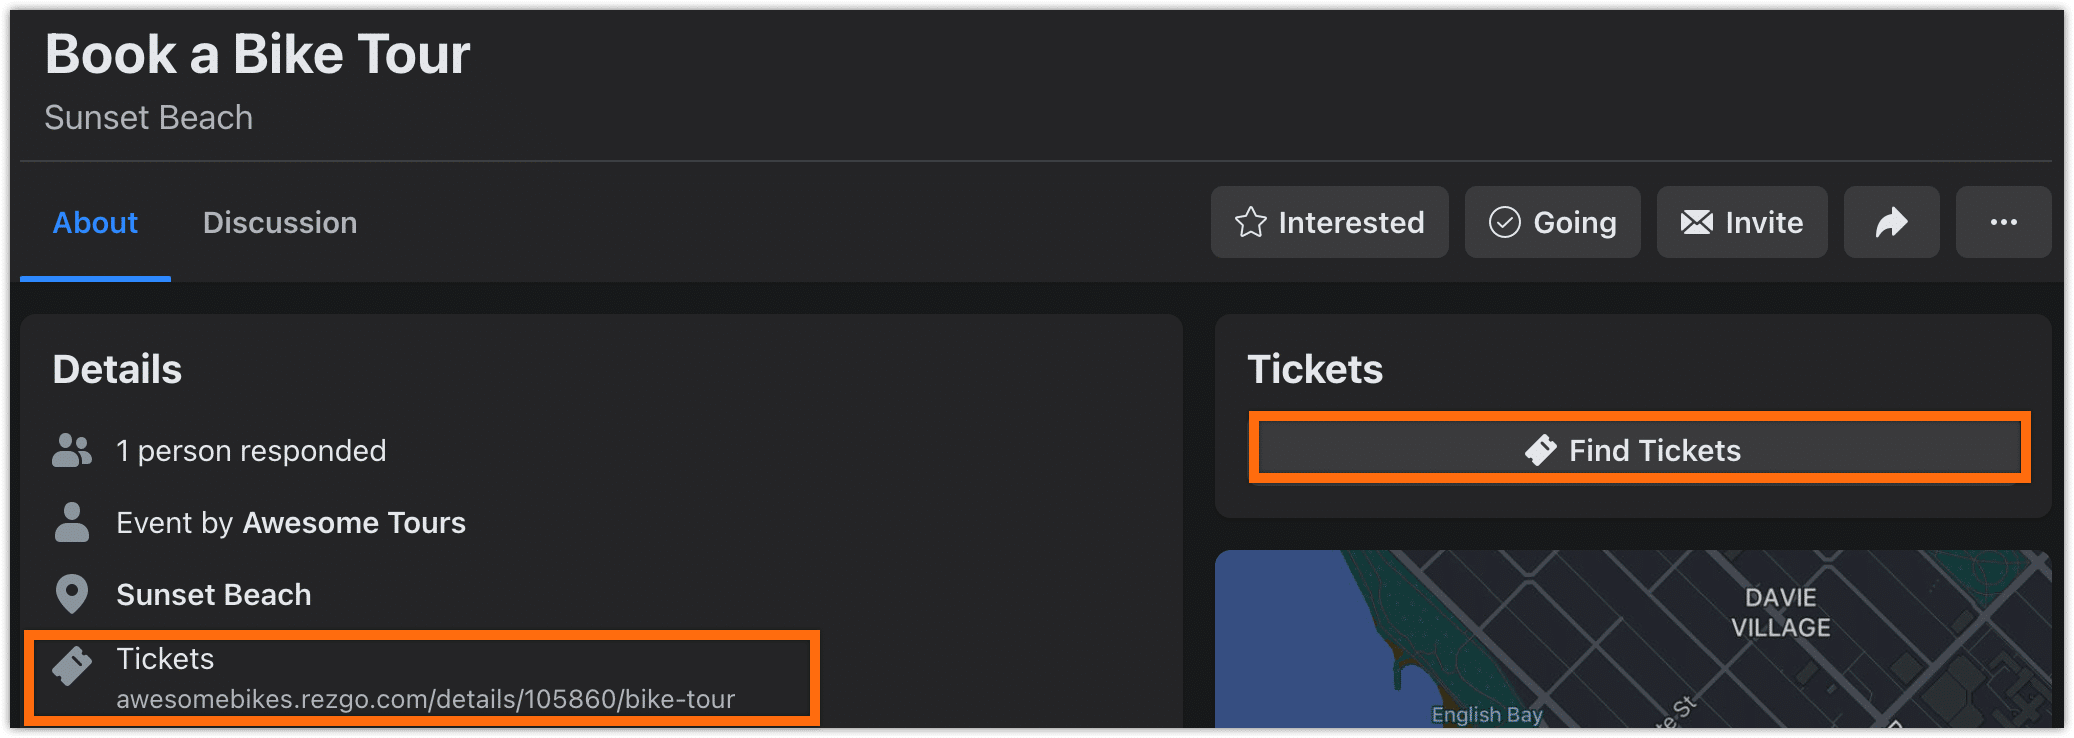Switch to the Discussion tab
Viewport: 2074px width, 738px height.
pos(280,222)
